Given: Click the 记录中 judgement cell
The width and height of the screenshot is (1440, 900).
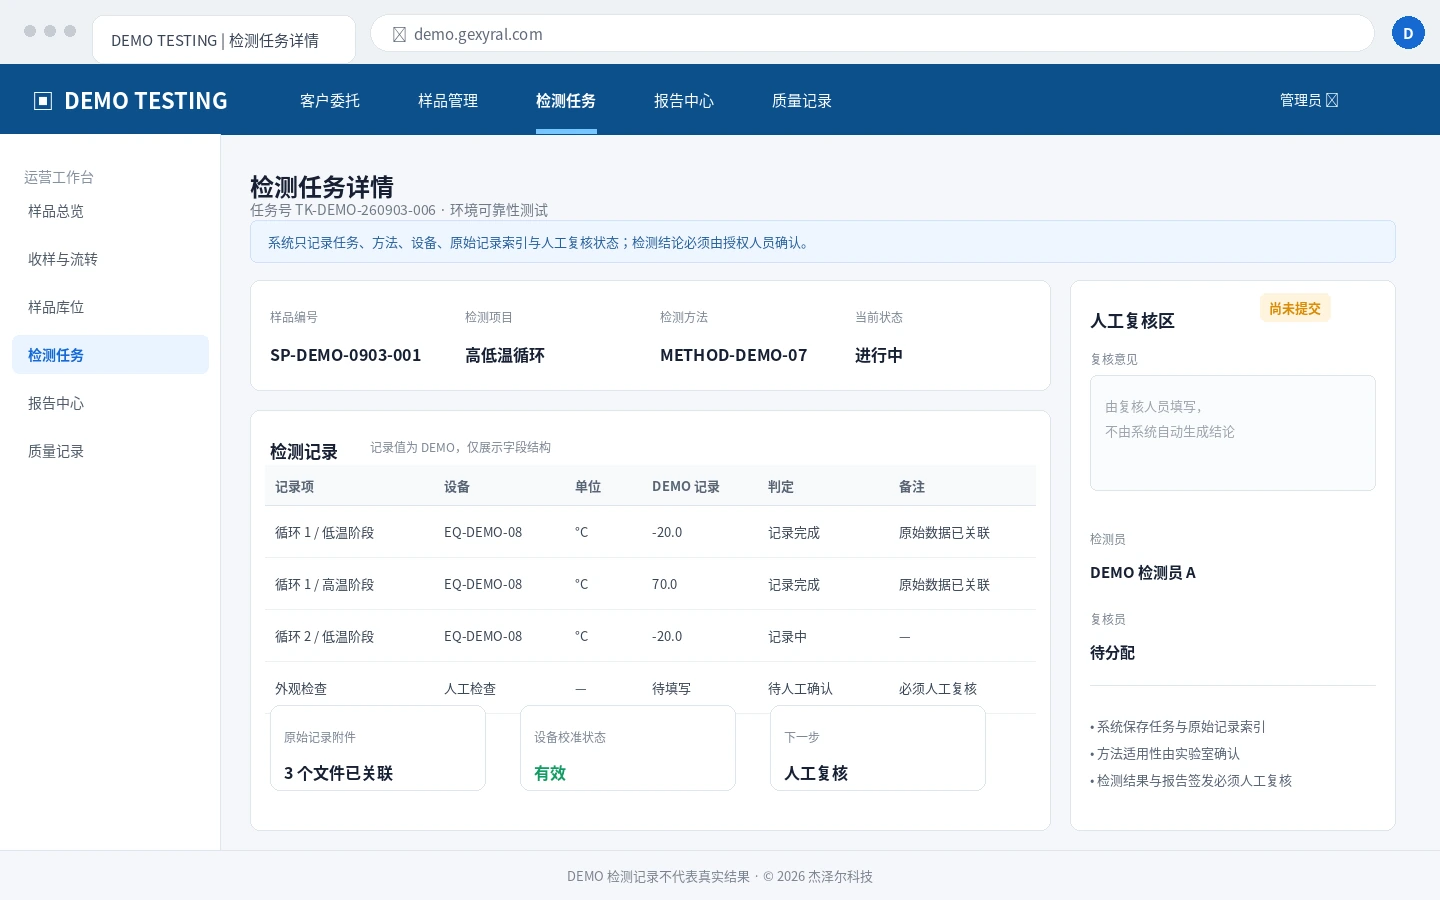Looking at the screenshot, I should 788,637.
